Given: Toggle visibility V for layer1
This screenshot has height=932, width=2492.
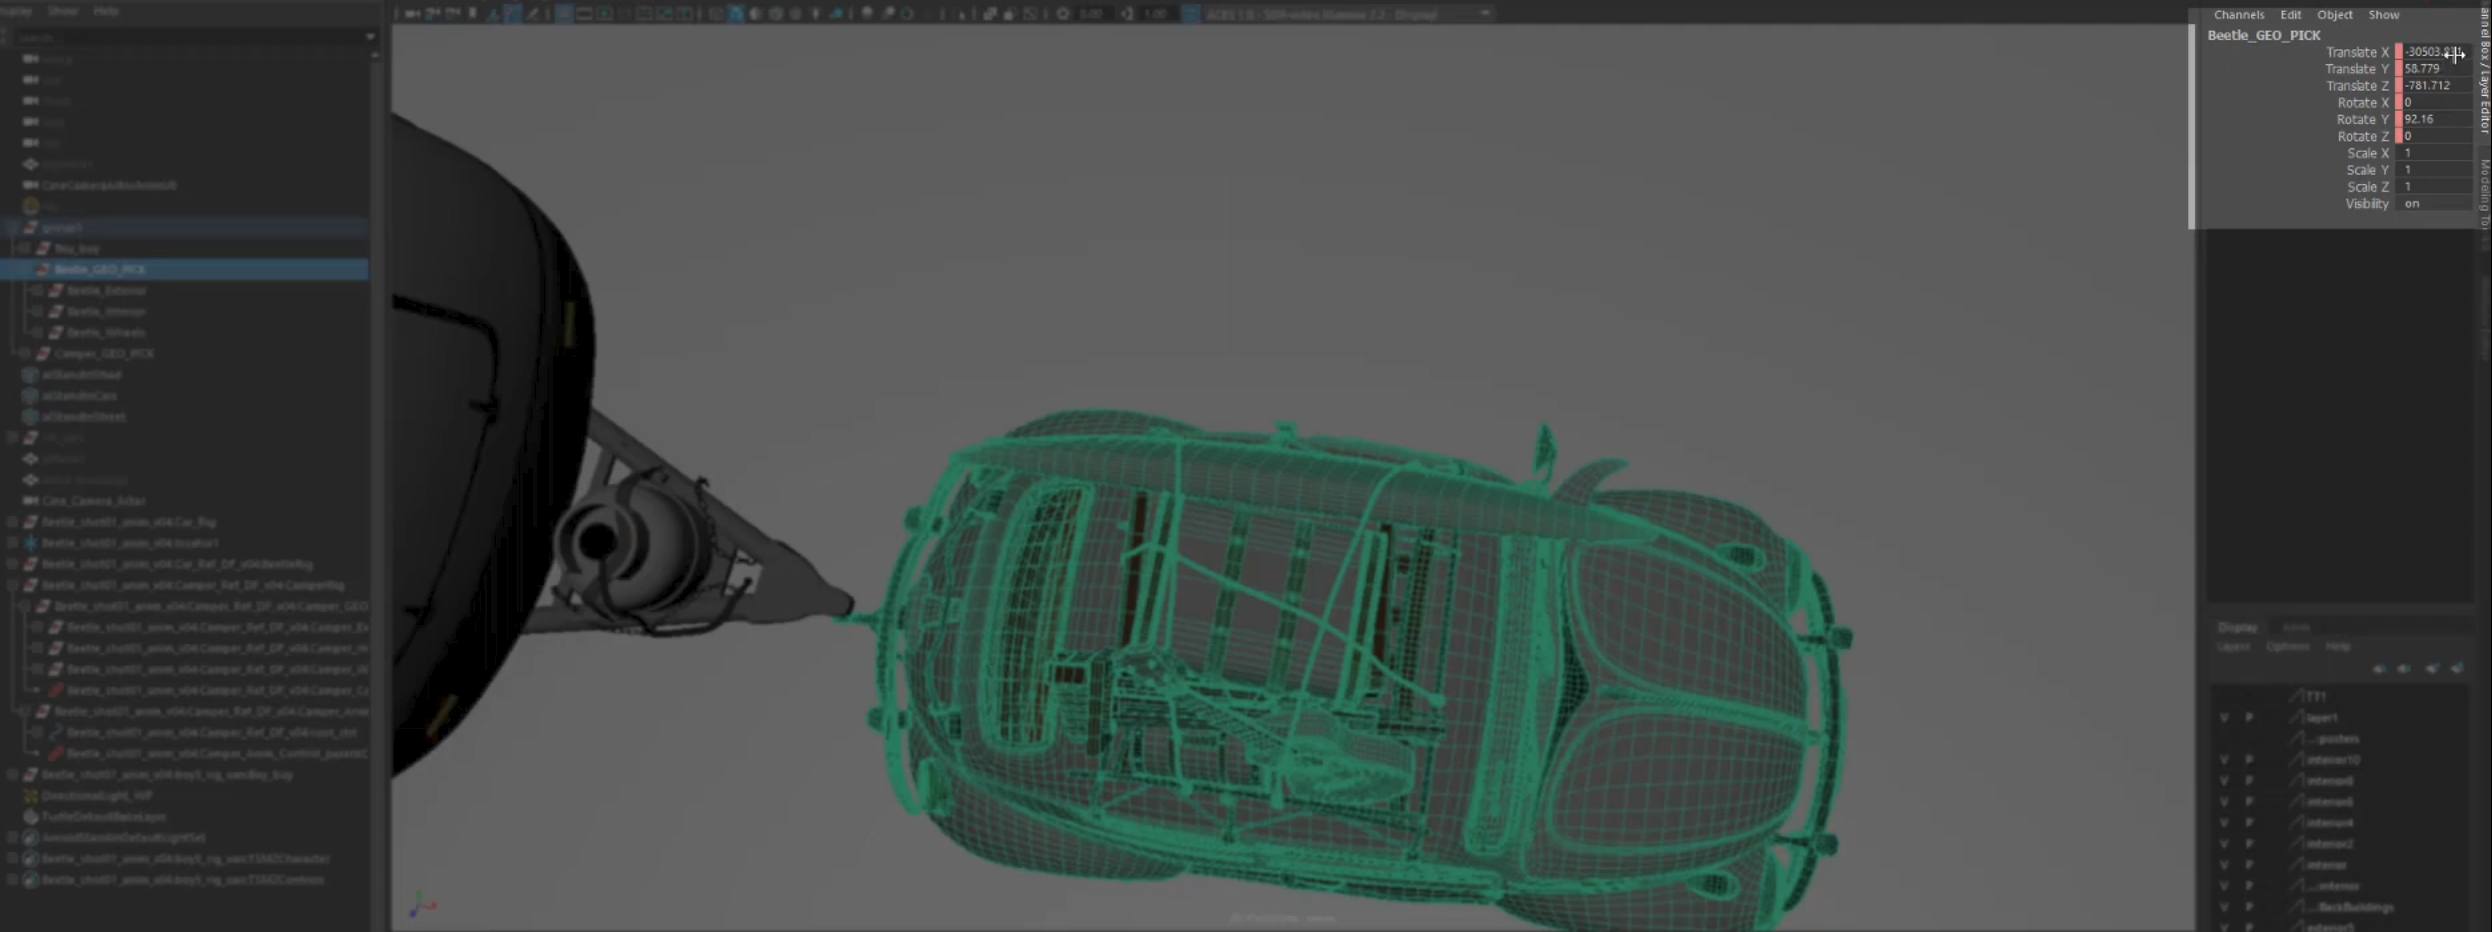Looking at the screenshot, I should coord(2224,718).
